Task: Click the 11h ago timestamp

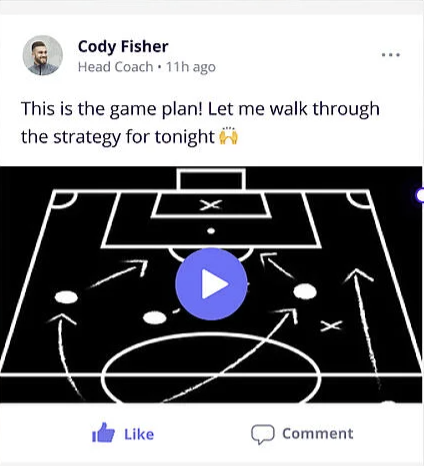Action: 191,67
